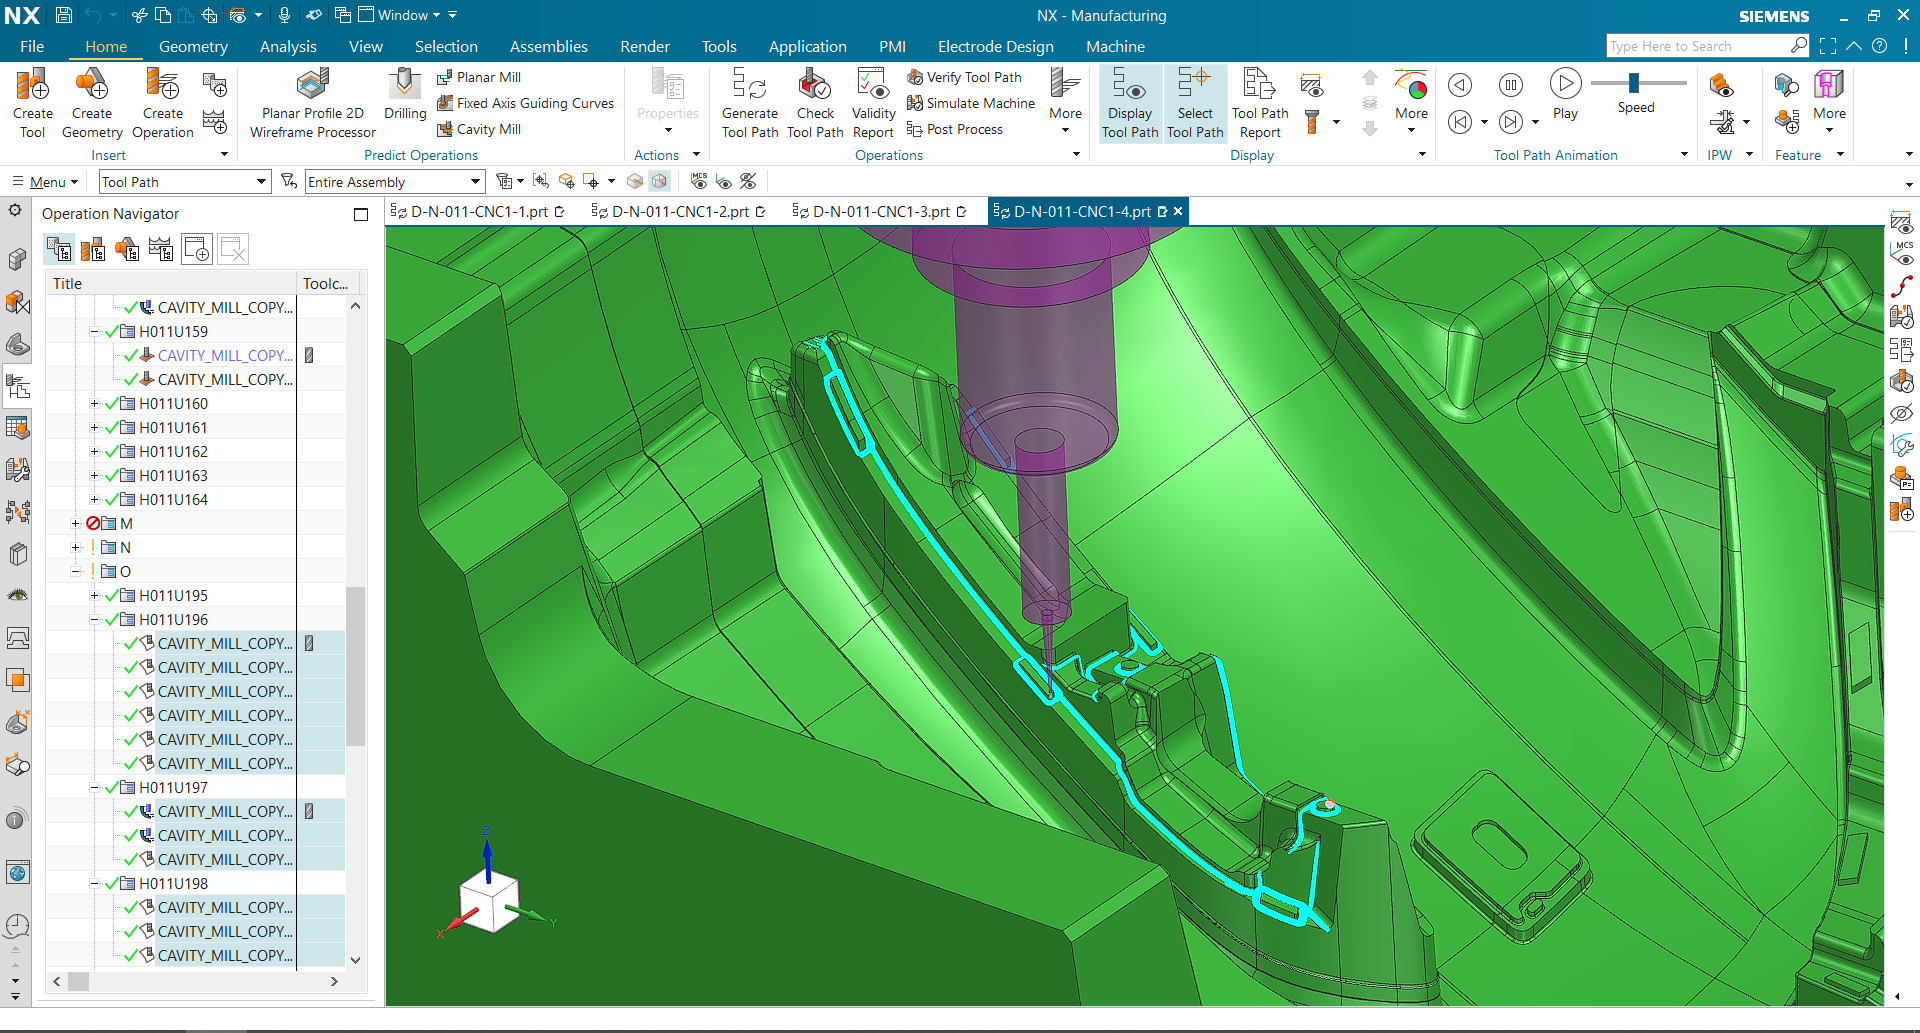This screenshot has width=1920, height=1033.
Task: Click Program Order View icon
Action: tap(59, 249)
